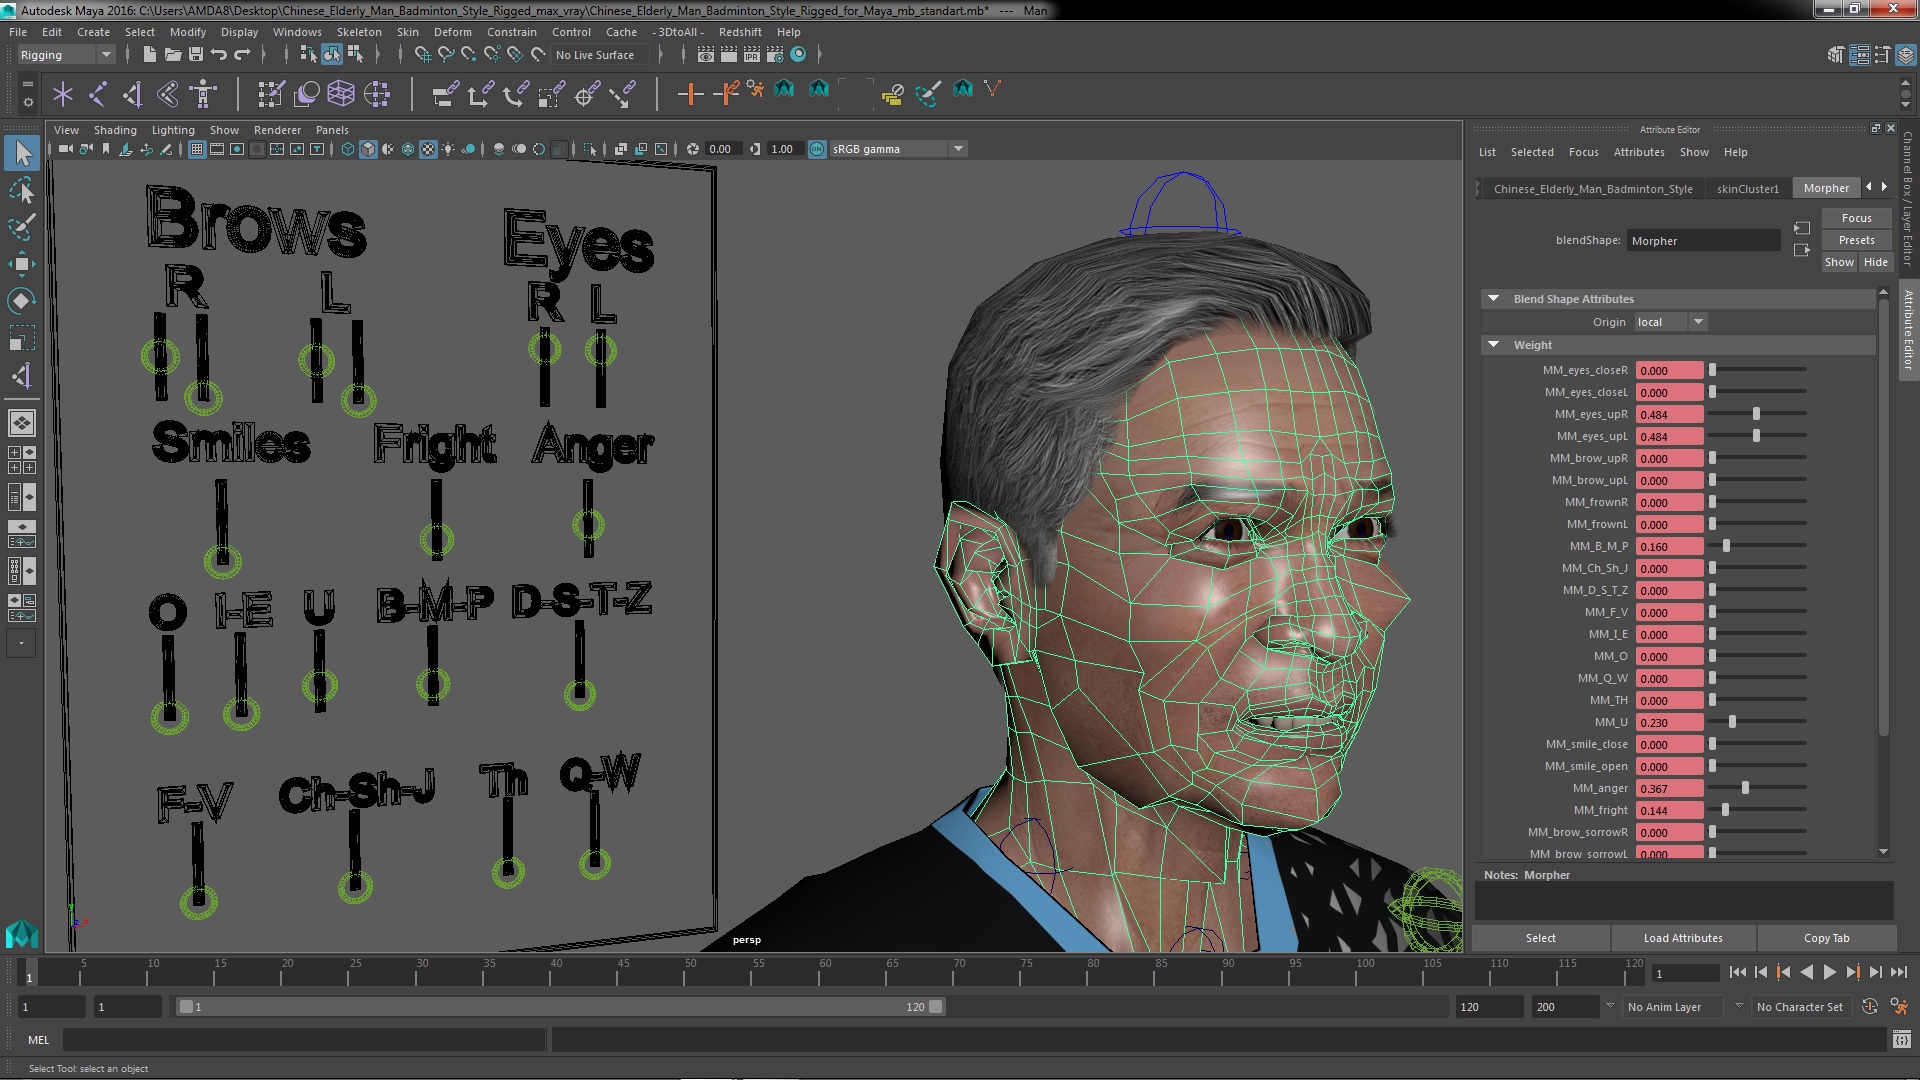Create a new scene
Image resolution: width=1920 pixels, height=1080 pixels.
click(x=149, y=55)
